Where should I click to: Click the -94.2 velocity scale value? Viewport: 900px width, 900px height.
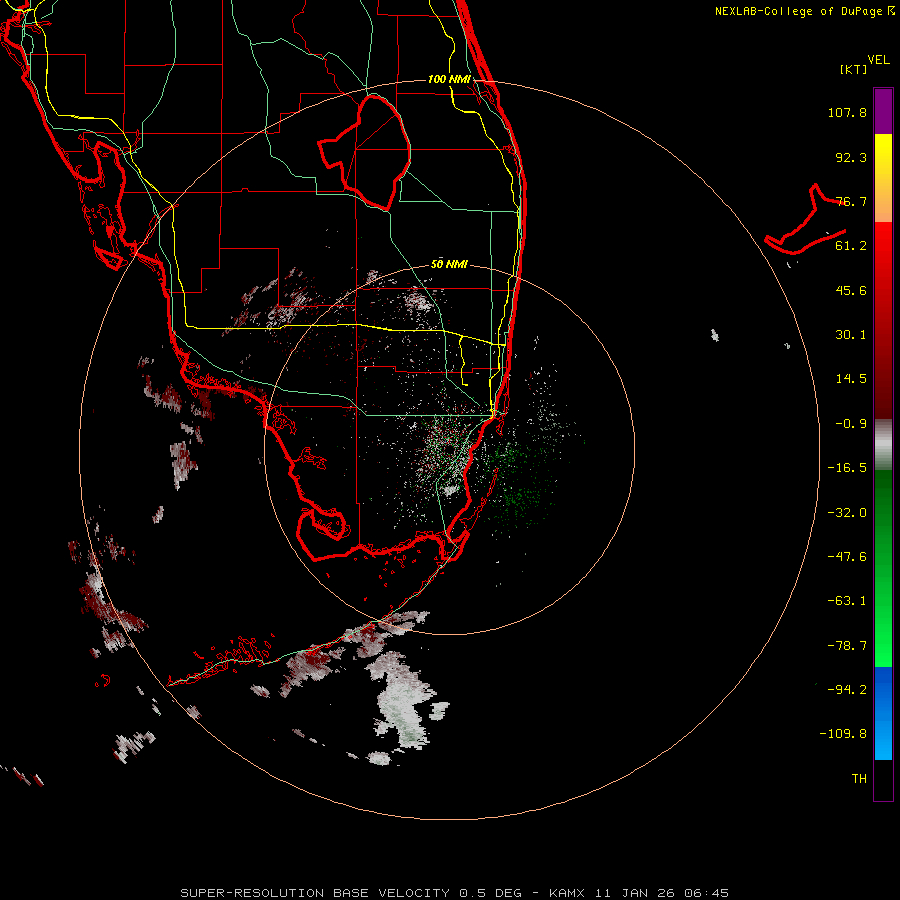point(847,690)
